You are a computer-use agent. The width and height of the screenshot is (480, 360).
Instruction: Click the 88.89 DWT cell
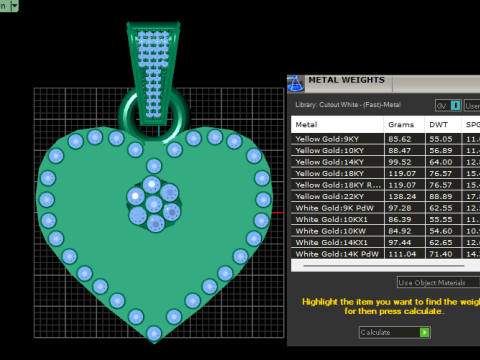pyautogui.click(x=443, y=197)
